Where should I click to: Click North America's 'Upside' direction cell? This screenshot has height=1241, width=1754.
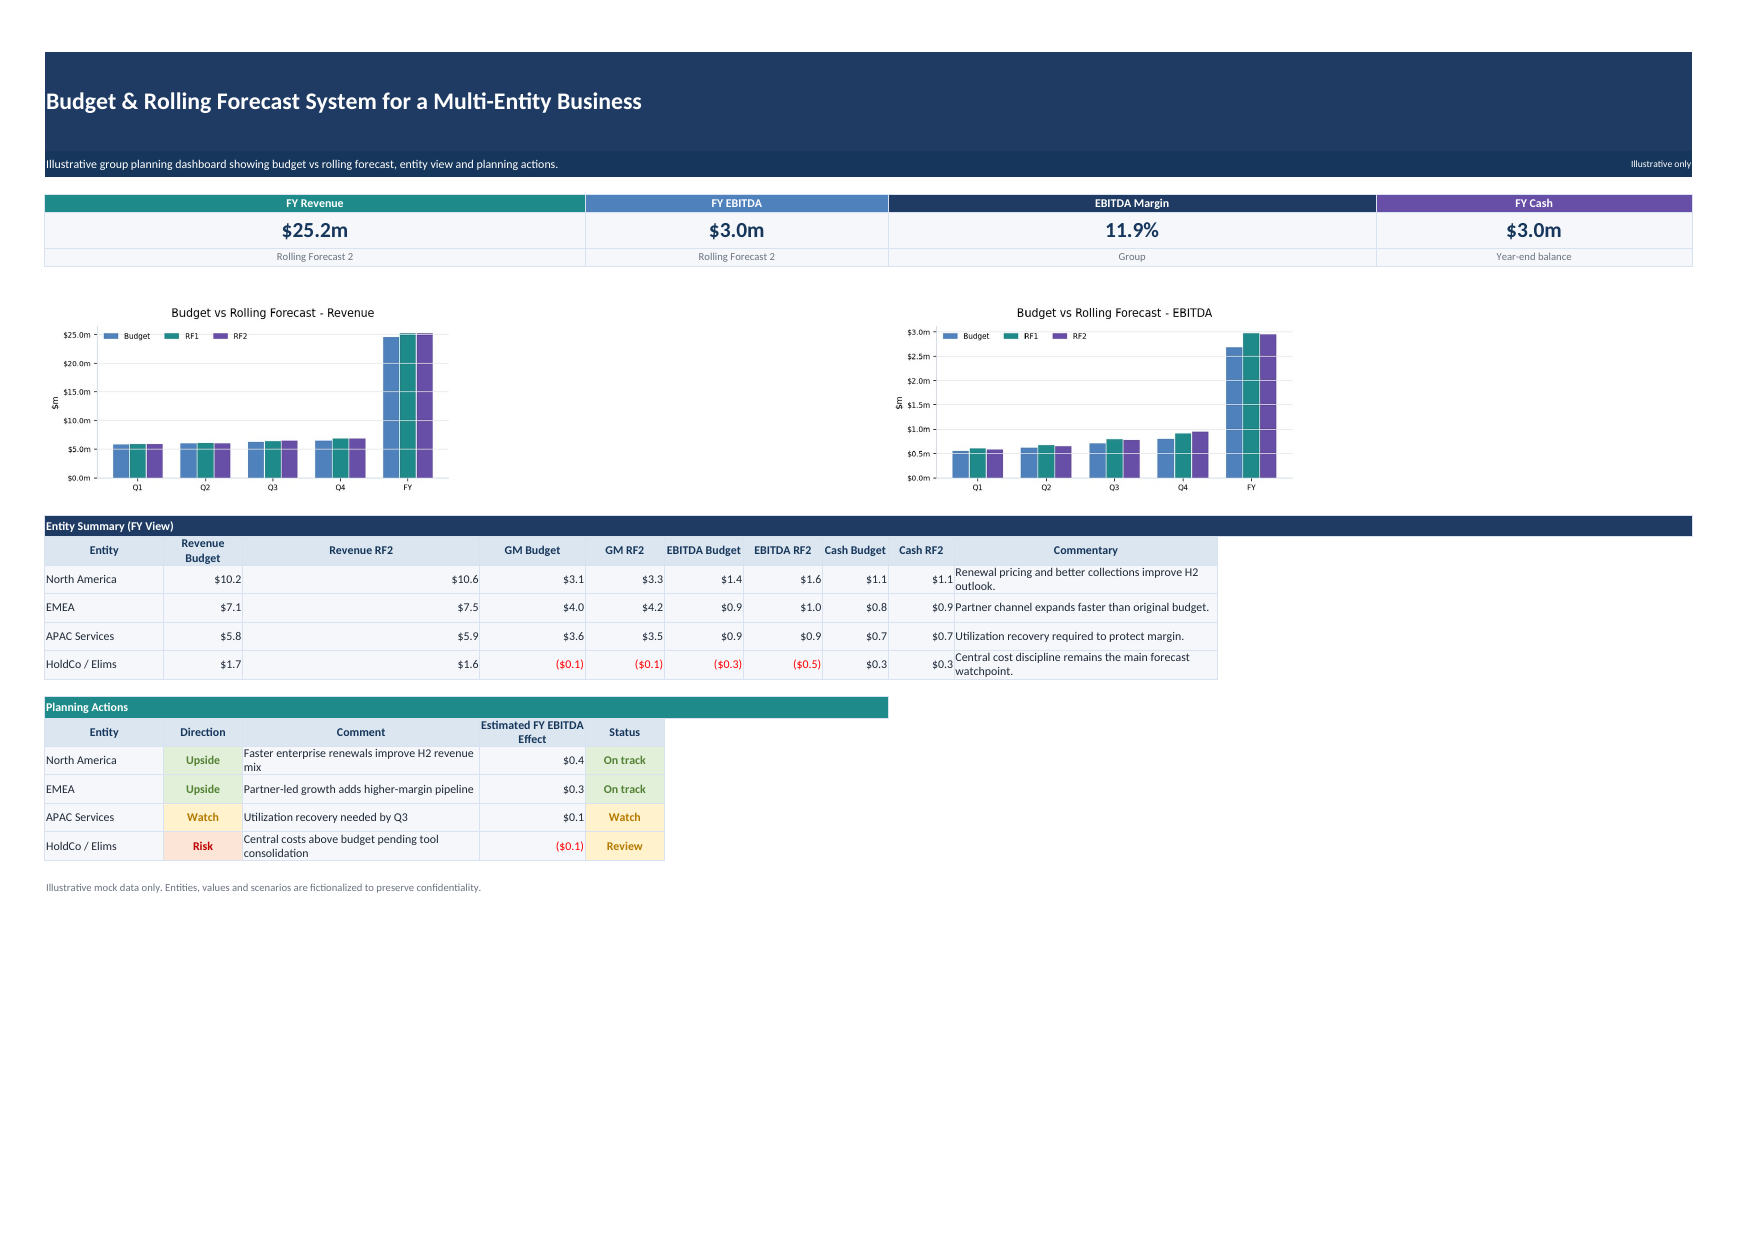click(203, 761)
